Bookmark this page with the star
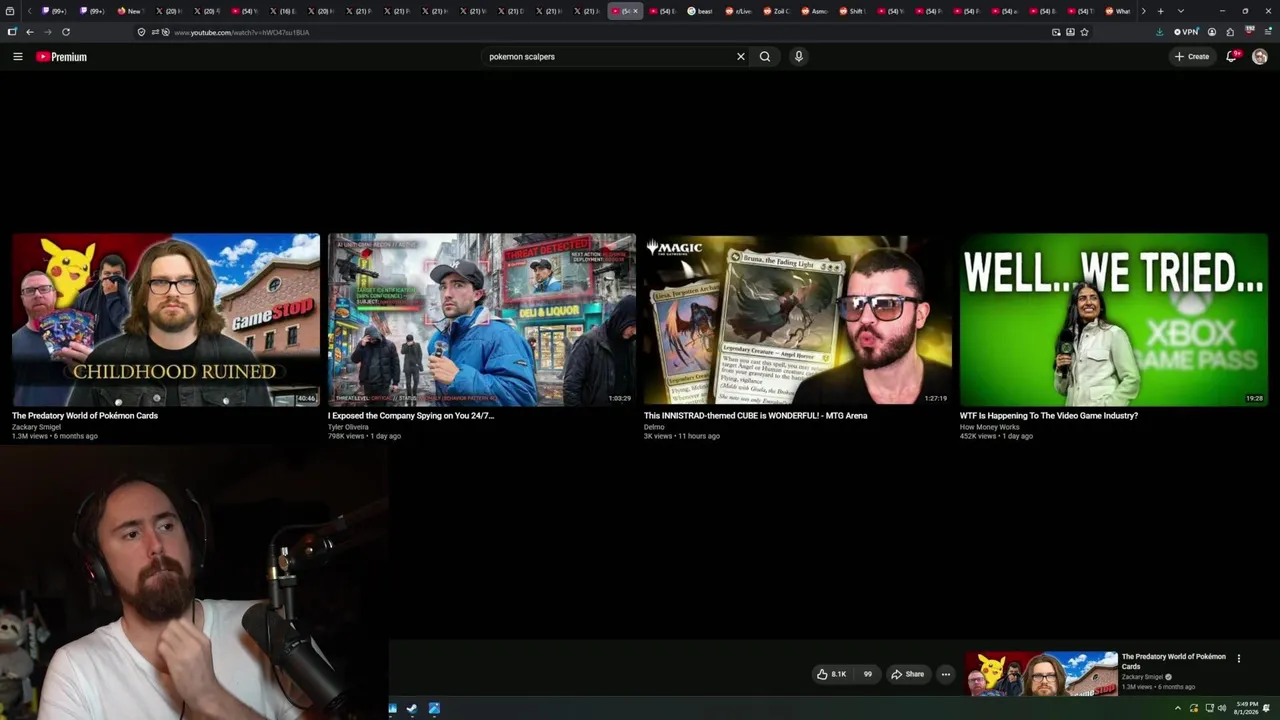Screen dimensions: 1280x720 coord(1084,32)
